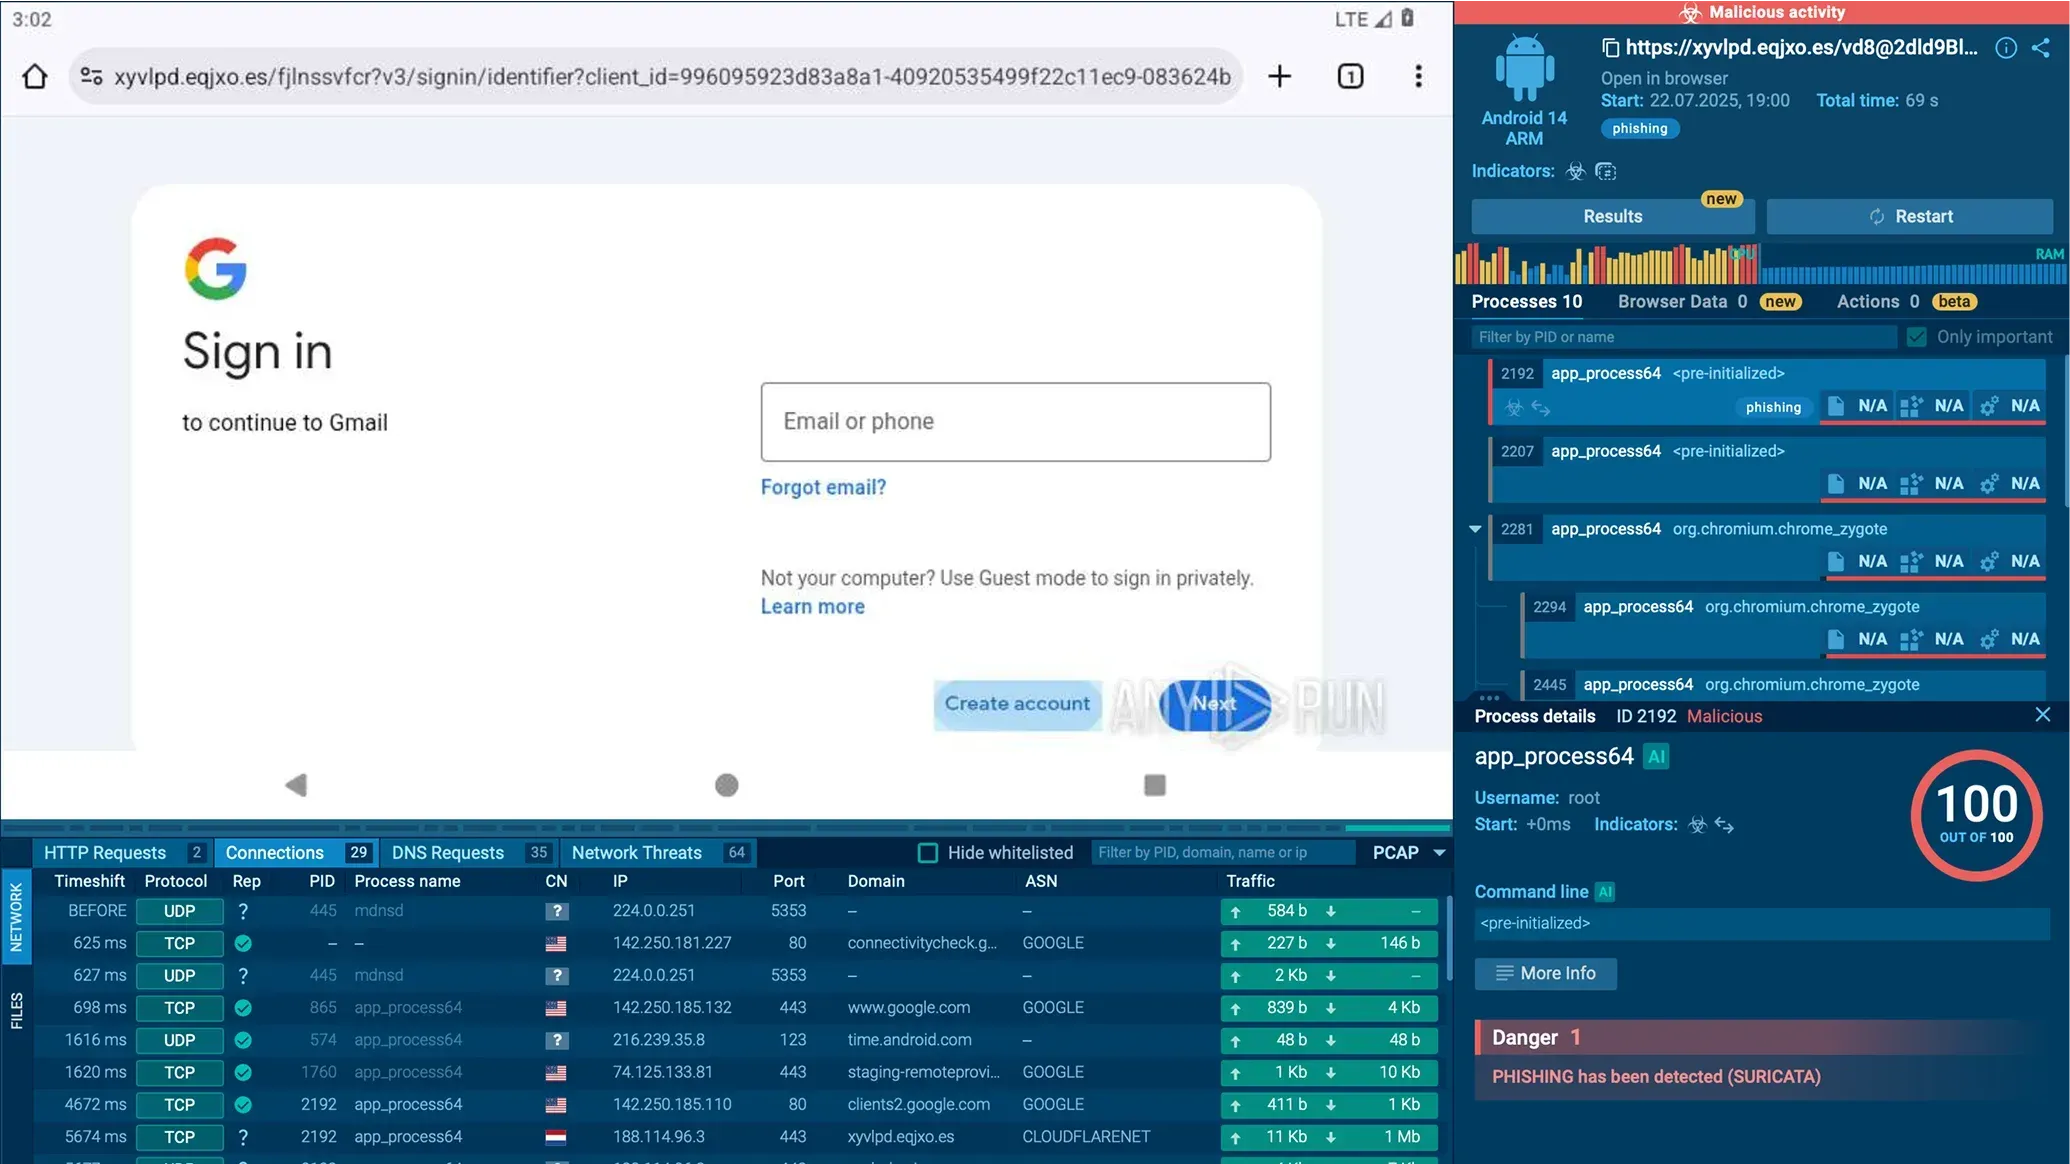Select process 2445 app_process64 row

pyautogui.click(x=1783, y=685)
